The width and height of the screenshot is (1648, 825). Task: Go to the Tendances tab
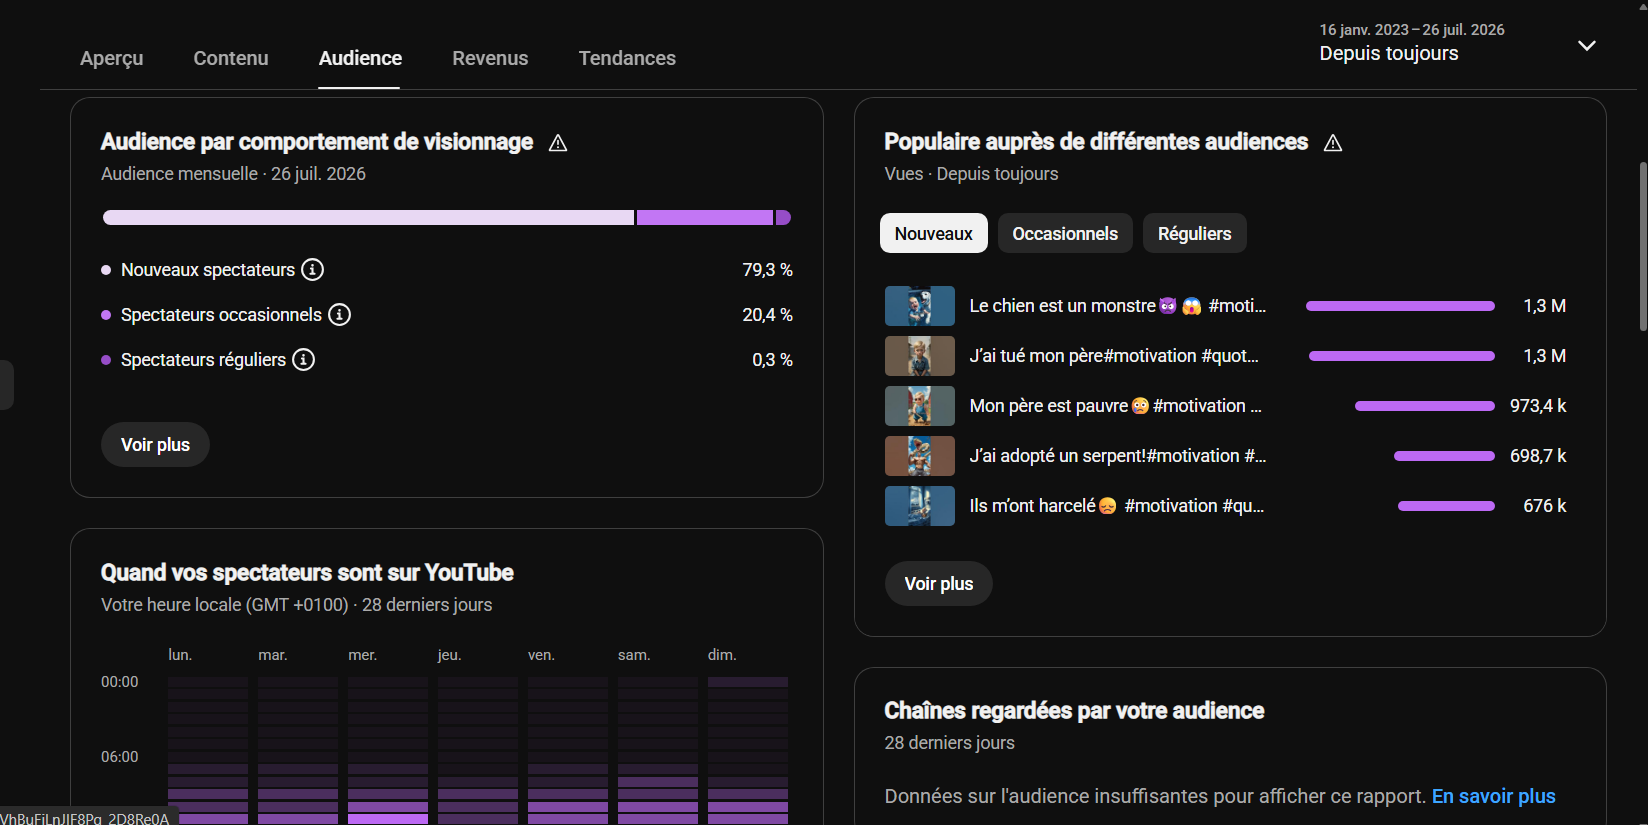pos(627,58)
